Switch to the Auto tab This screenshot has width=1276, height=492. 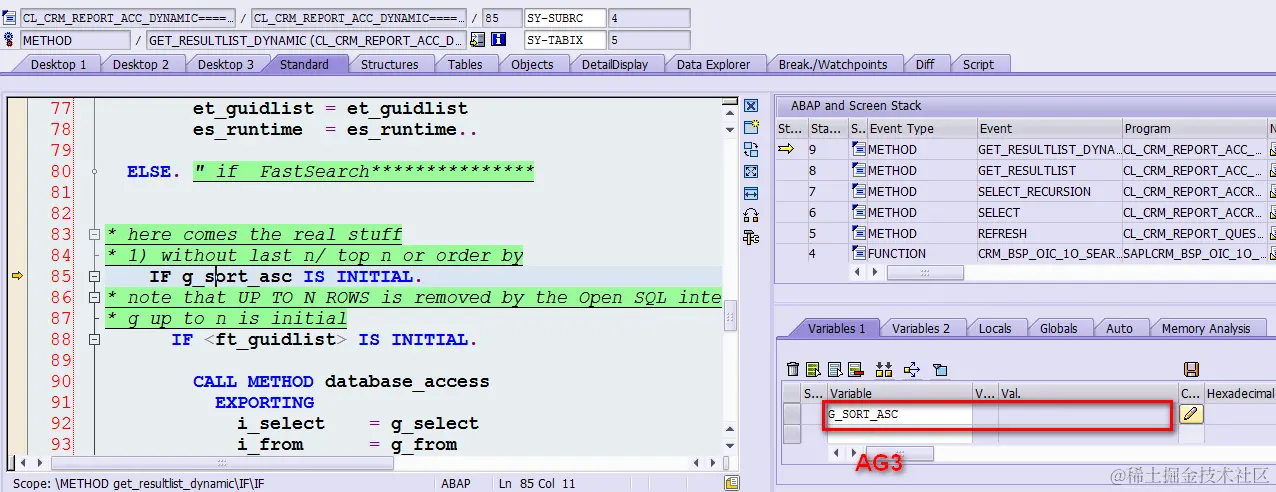coord(1119,328)
